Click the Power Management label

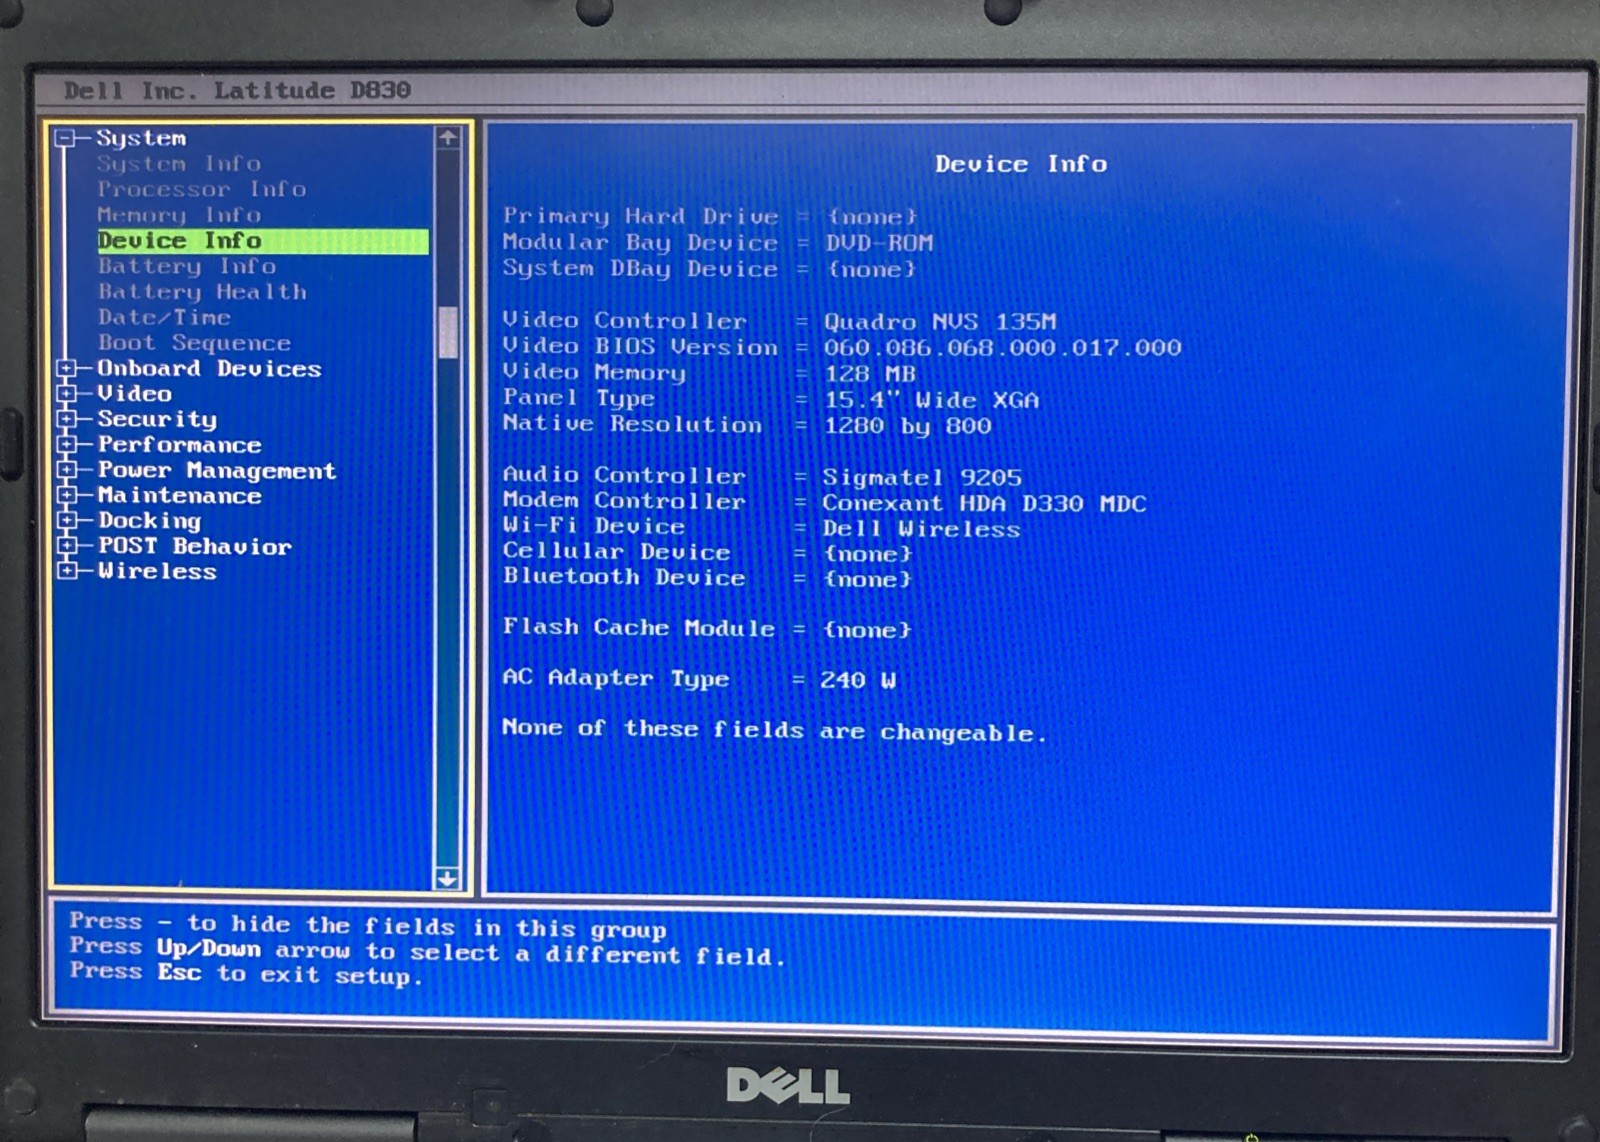tap(217, 471)
